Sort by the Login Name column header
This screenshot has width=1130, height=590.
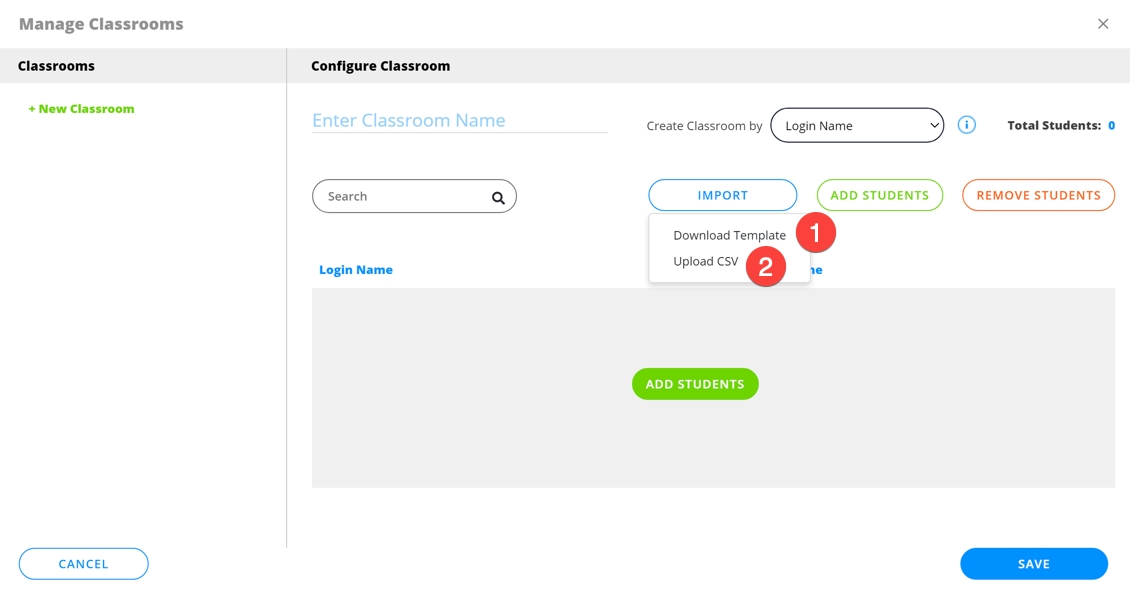[356, 270]
